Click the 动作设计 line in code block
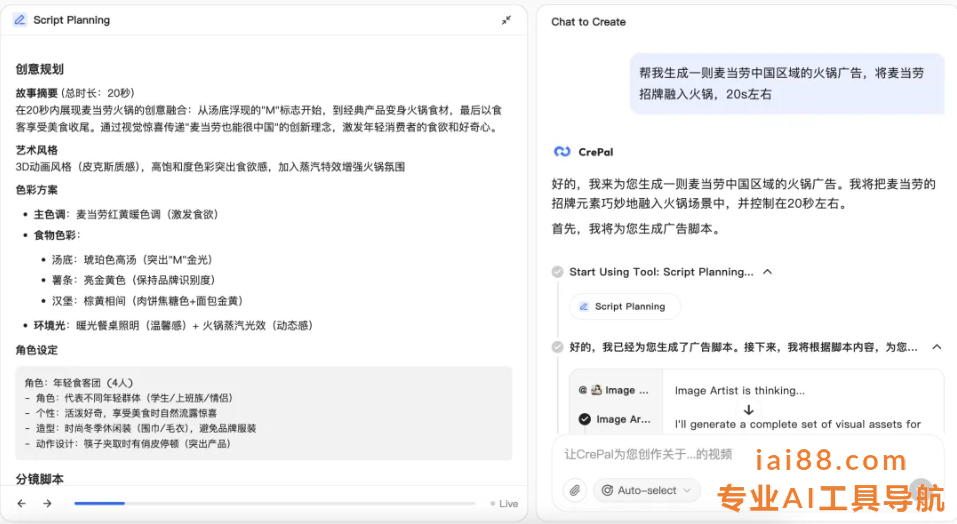957x524 pixels. click(x=128, y=443)
